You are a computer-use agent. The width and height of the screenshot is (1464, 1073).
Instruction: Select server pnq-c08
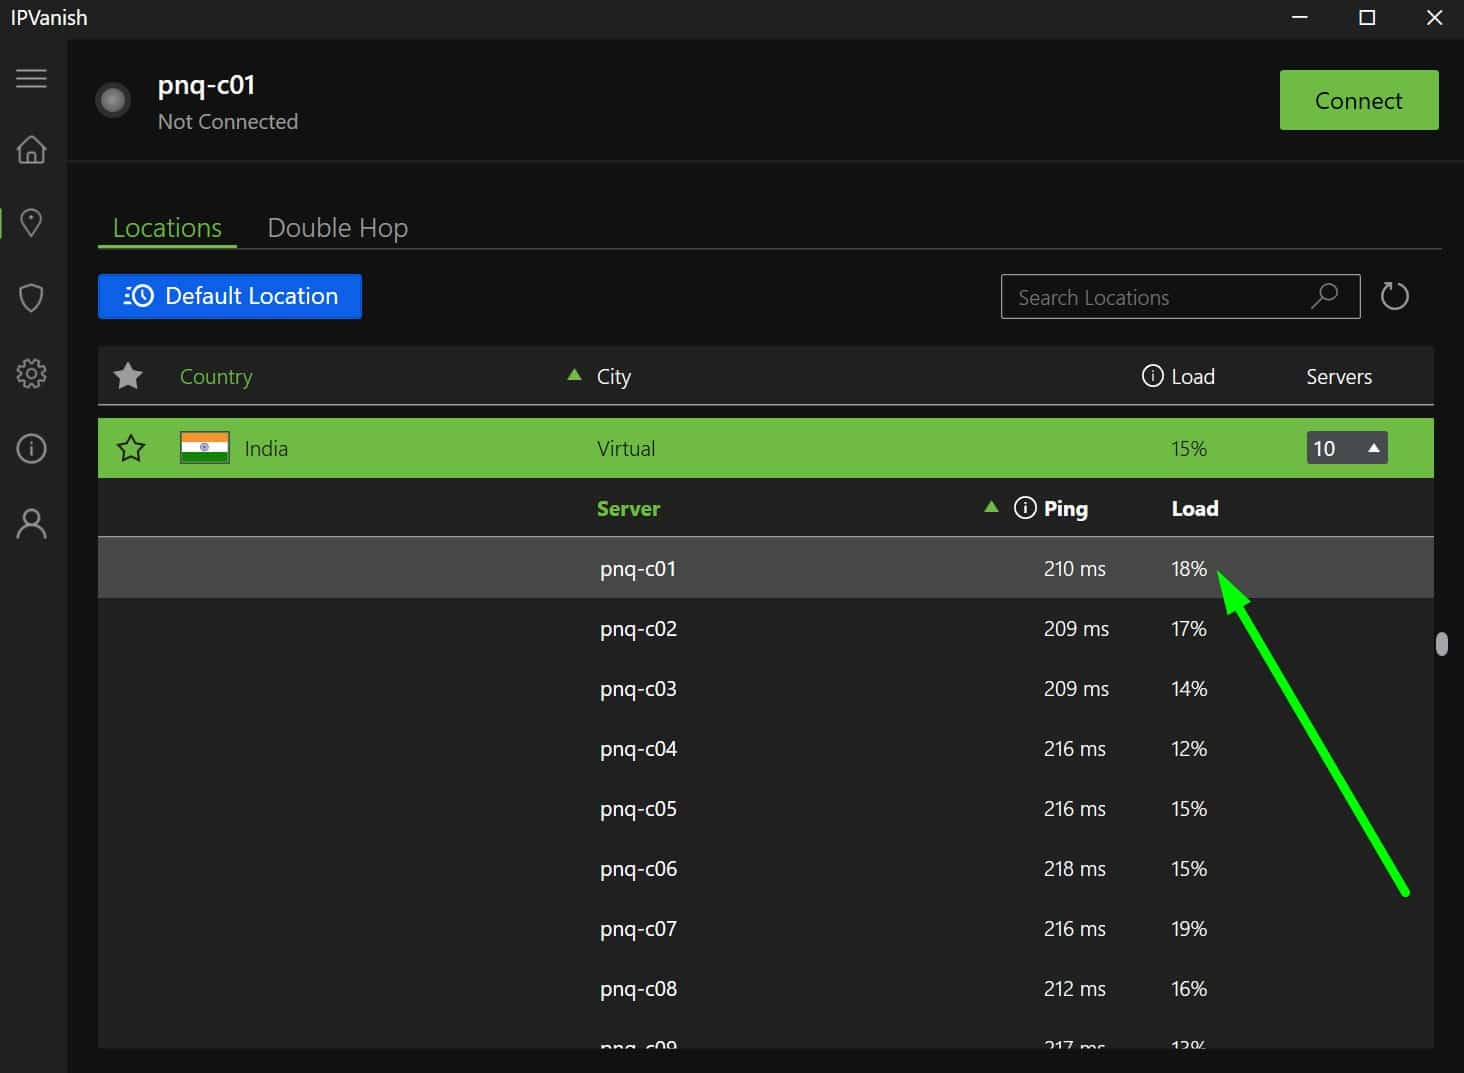766,988
